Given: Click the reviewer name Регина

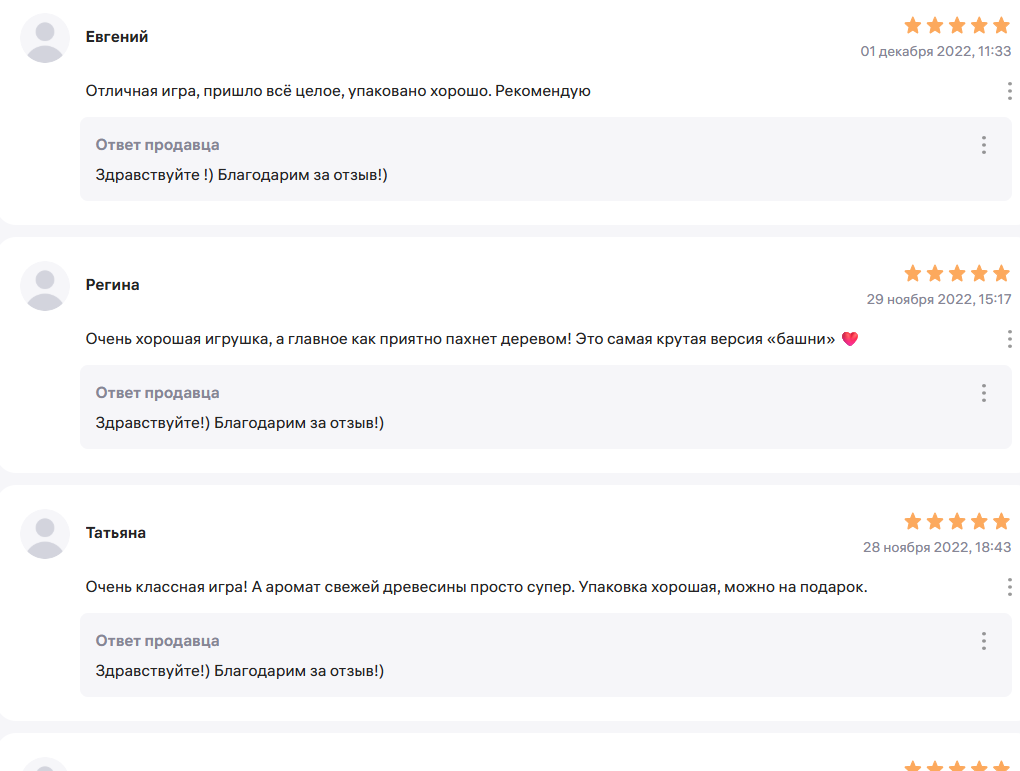Looking at the screenshot, I should pyautogui.click(x=113, y=285).
